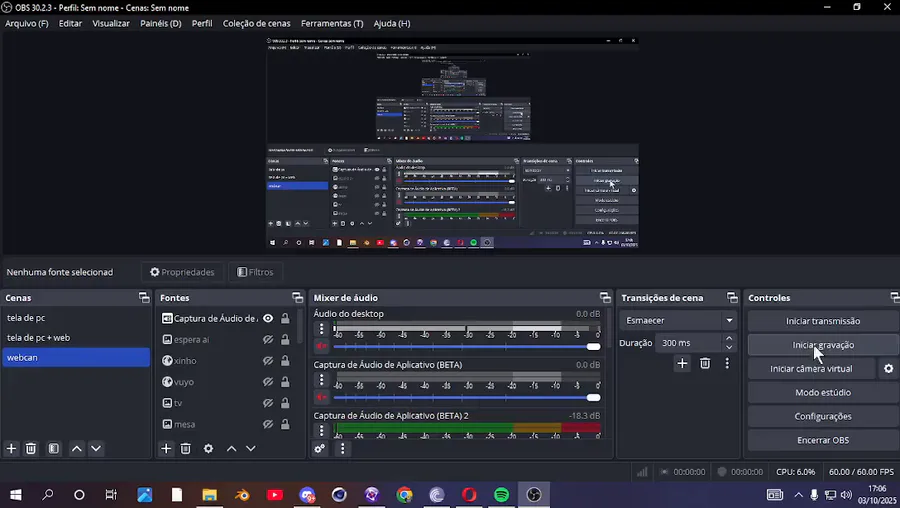Toggle lock on espera ai source

coord(285,339)
